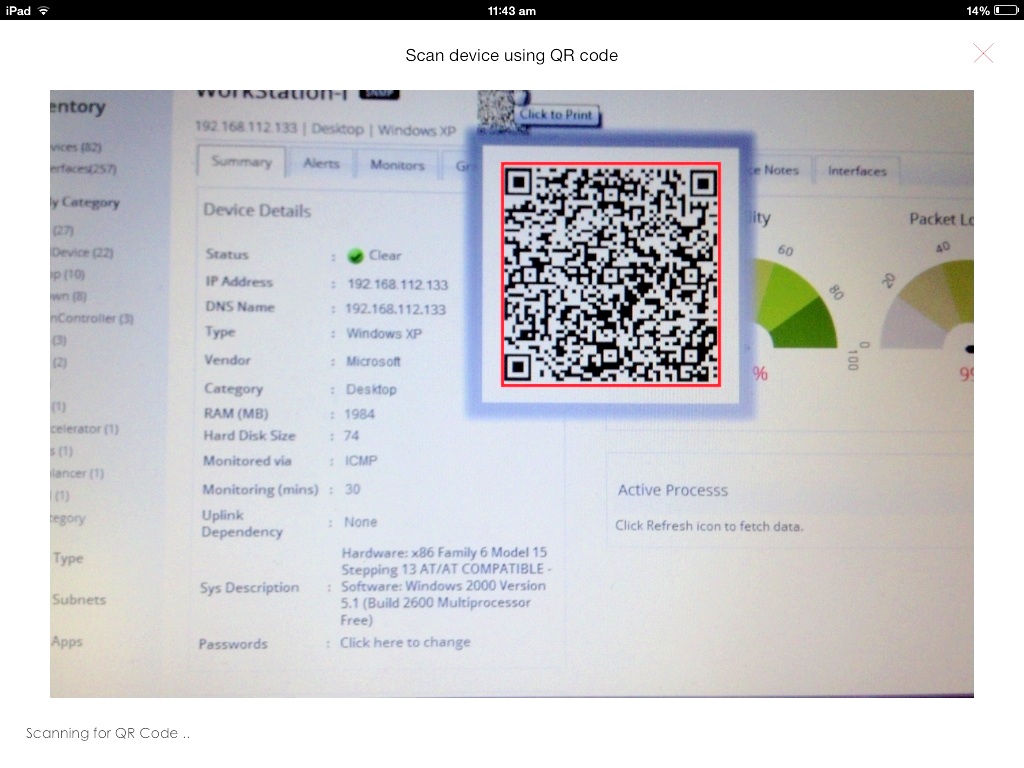Click the Monitoring (mins) value 30
1024x768 pixels.
[353, 489]
